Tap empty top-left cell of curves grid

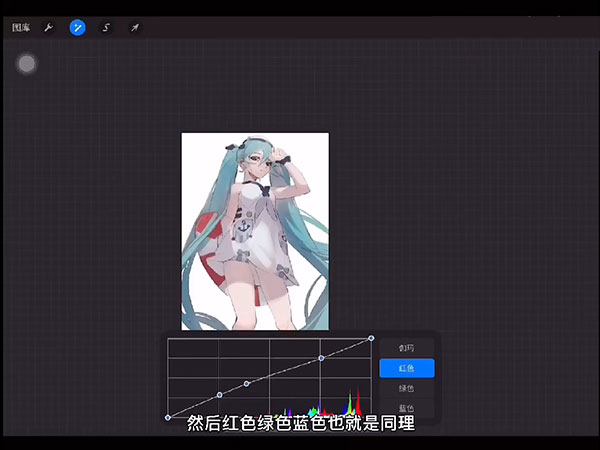[x=192, y=348]
